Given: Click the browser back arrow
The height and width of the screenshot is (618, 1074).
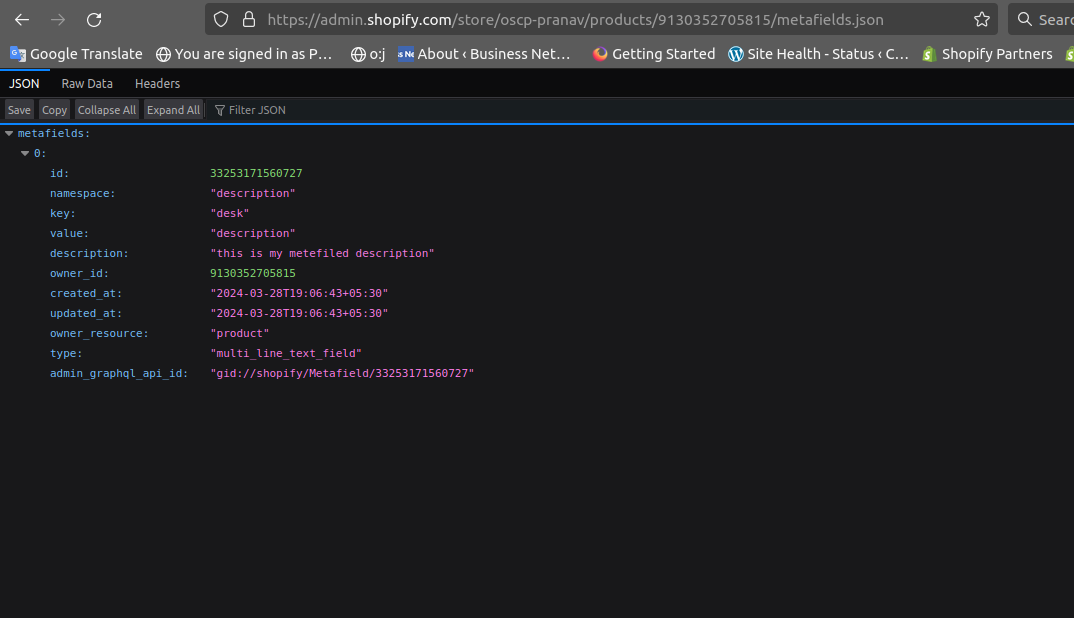Looking at the screenshot, I should point(22,20).
